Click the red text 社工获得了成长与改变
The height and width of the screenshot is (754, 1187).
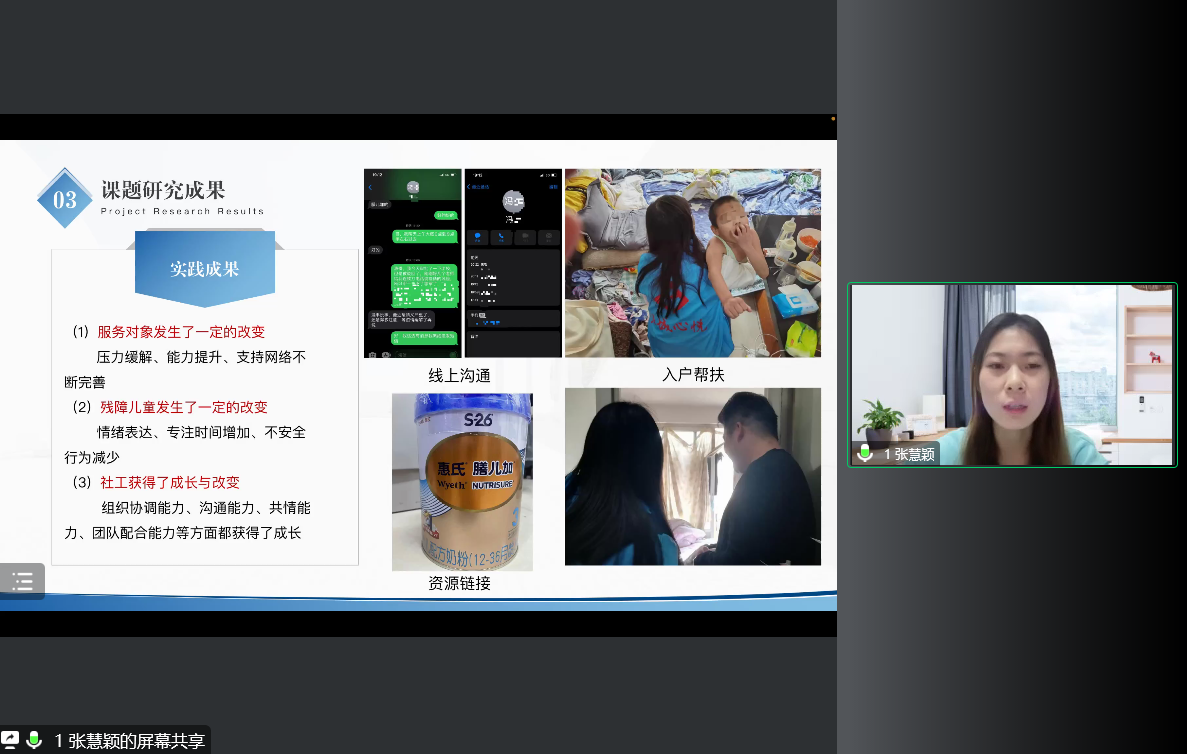click(x=170, y=482)
